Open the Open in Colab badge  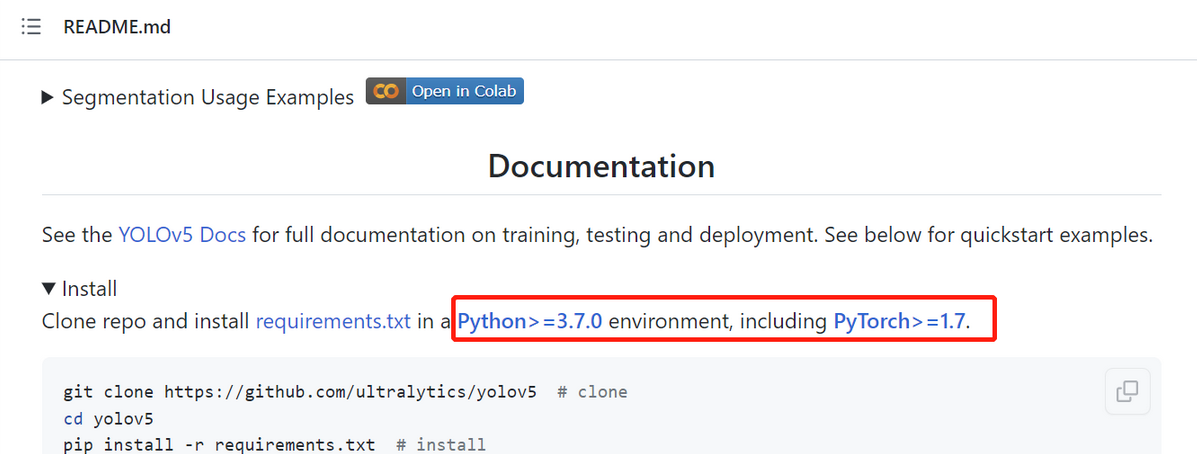pyautogui.click(x=444, y=91)
